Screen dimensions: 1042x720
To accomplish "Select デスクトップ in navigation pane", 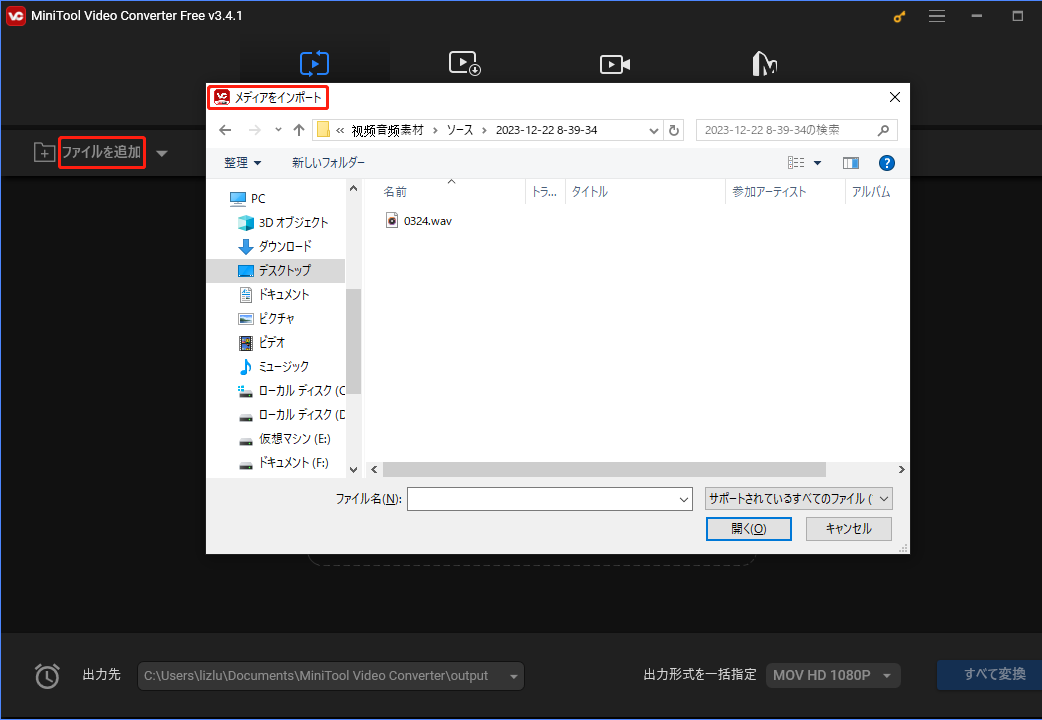I will [276, 271].
